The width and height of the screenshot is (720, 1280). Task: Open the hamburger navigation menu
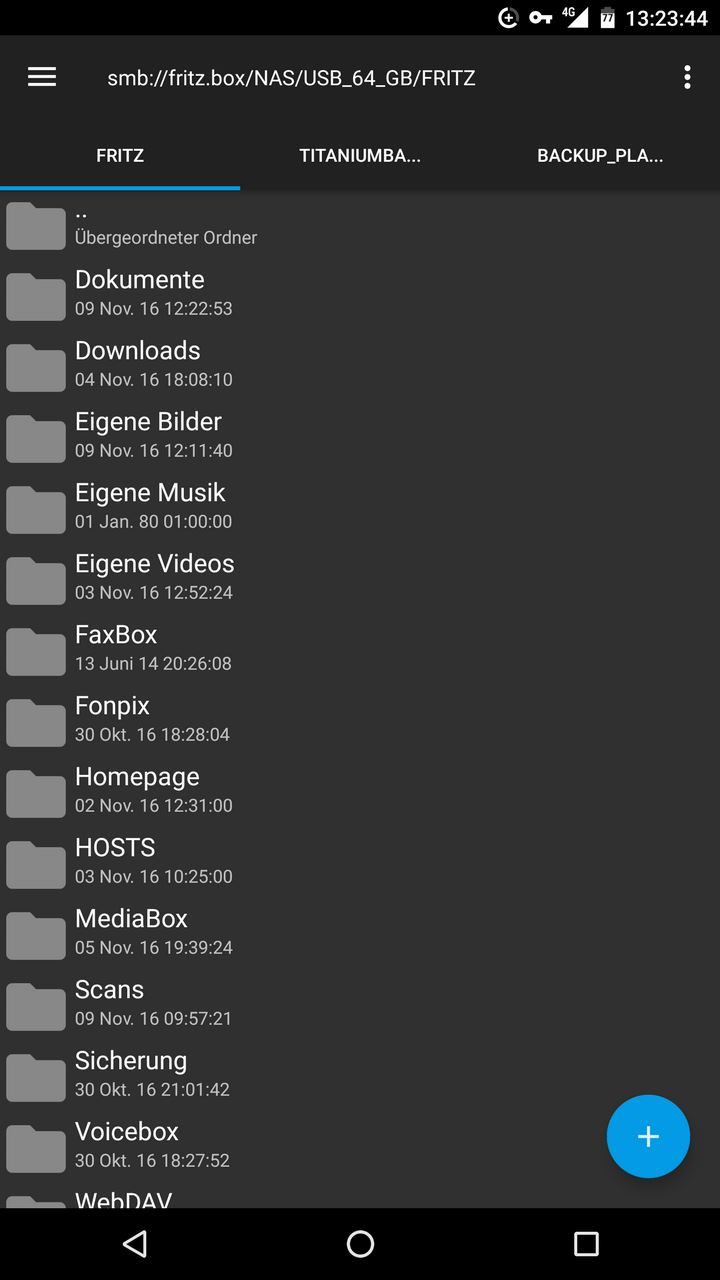coord(42,77)
